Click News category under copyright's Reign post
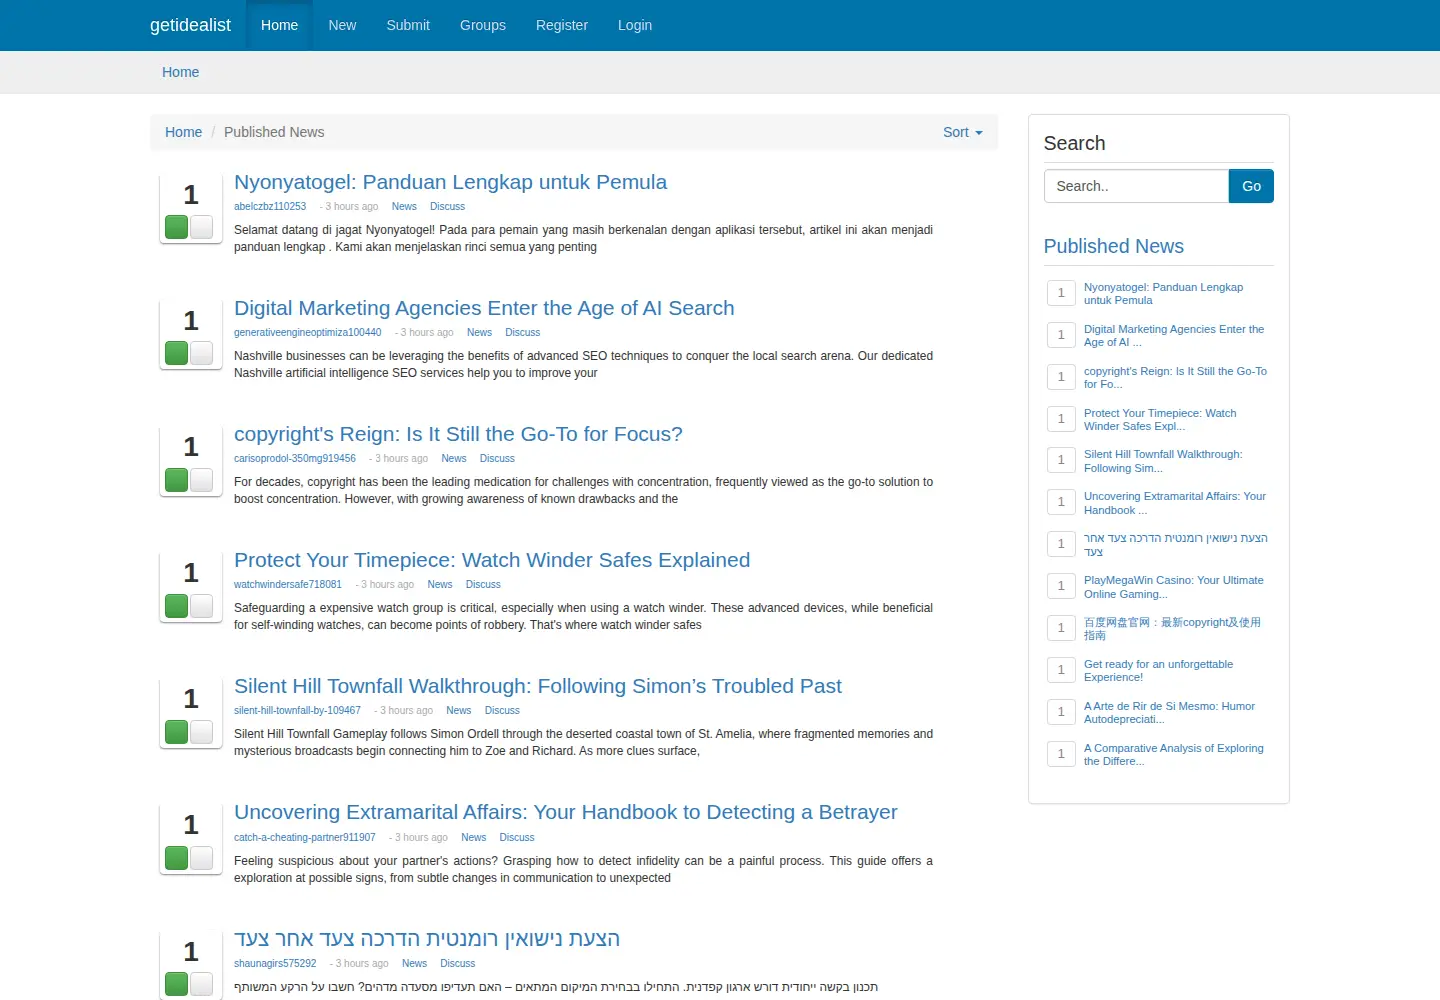The height and width of the screenshot is (1000, 1440). pos(454,458)
